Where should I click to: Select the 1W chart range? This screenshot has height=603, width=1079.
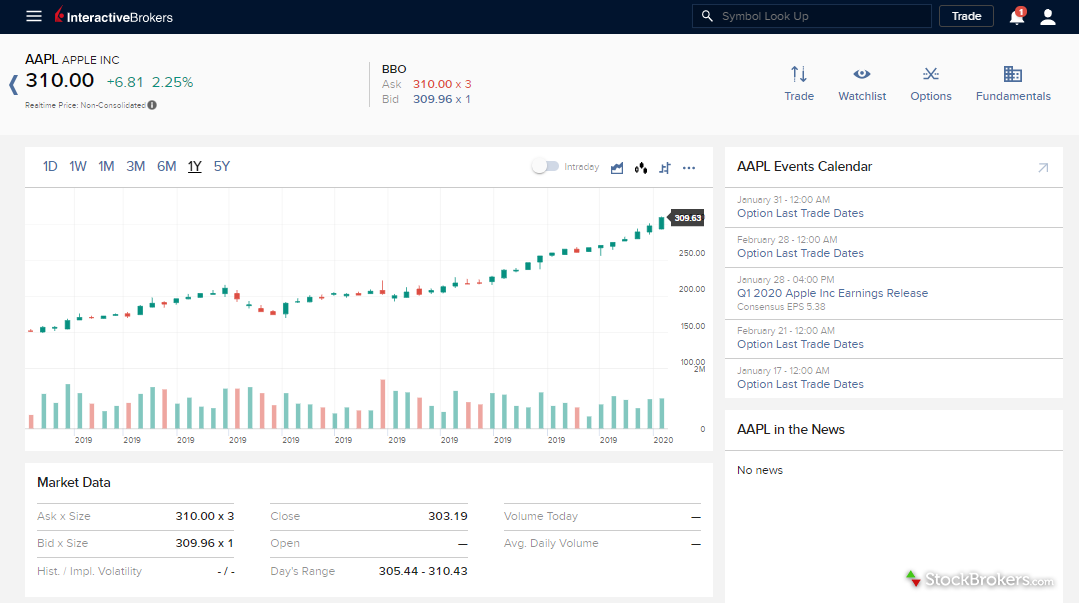[x=78, y=167]
